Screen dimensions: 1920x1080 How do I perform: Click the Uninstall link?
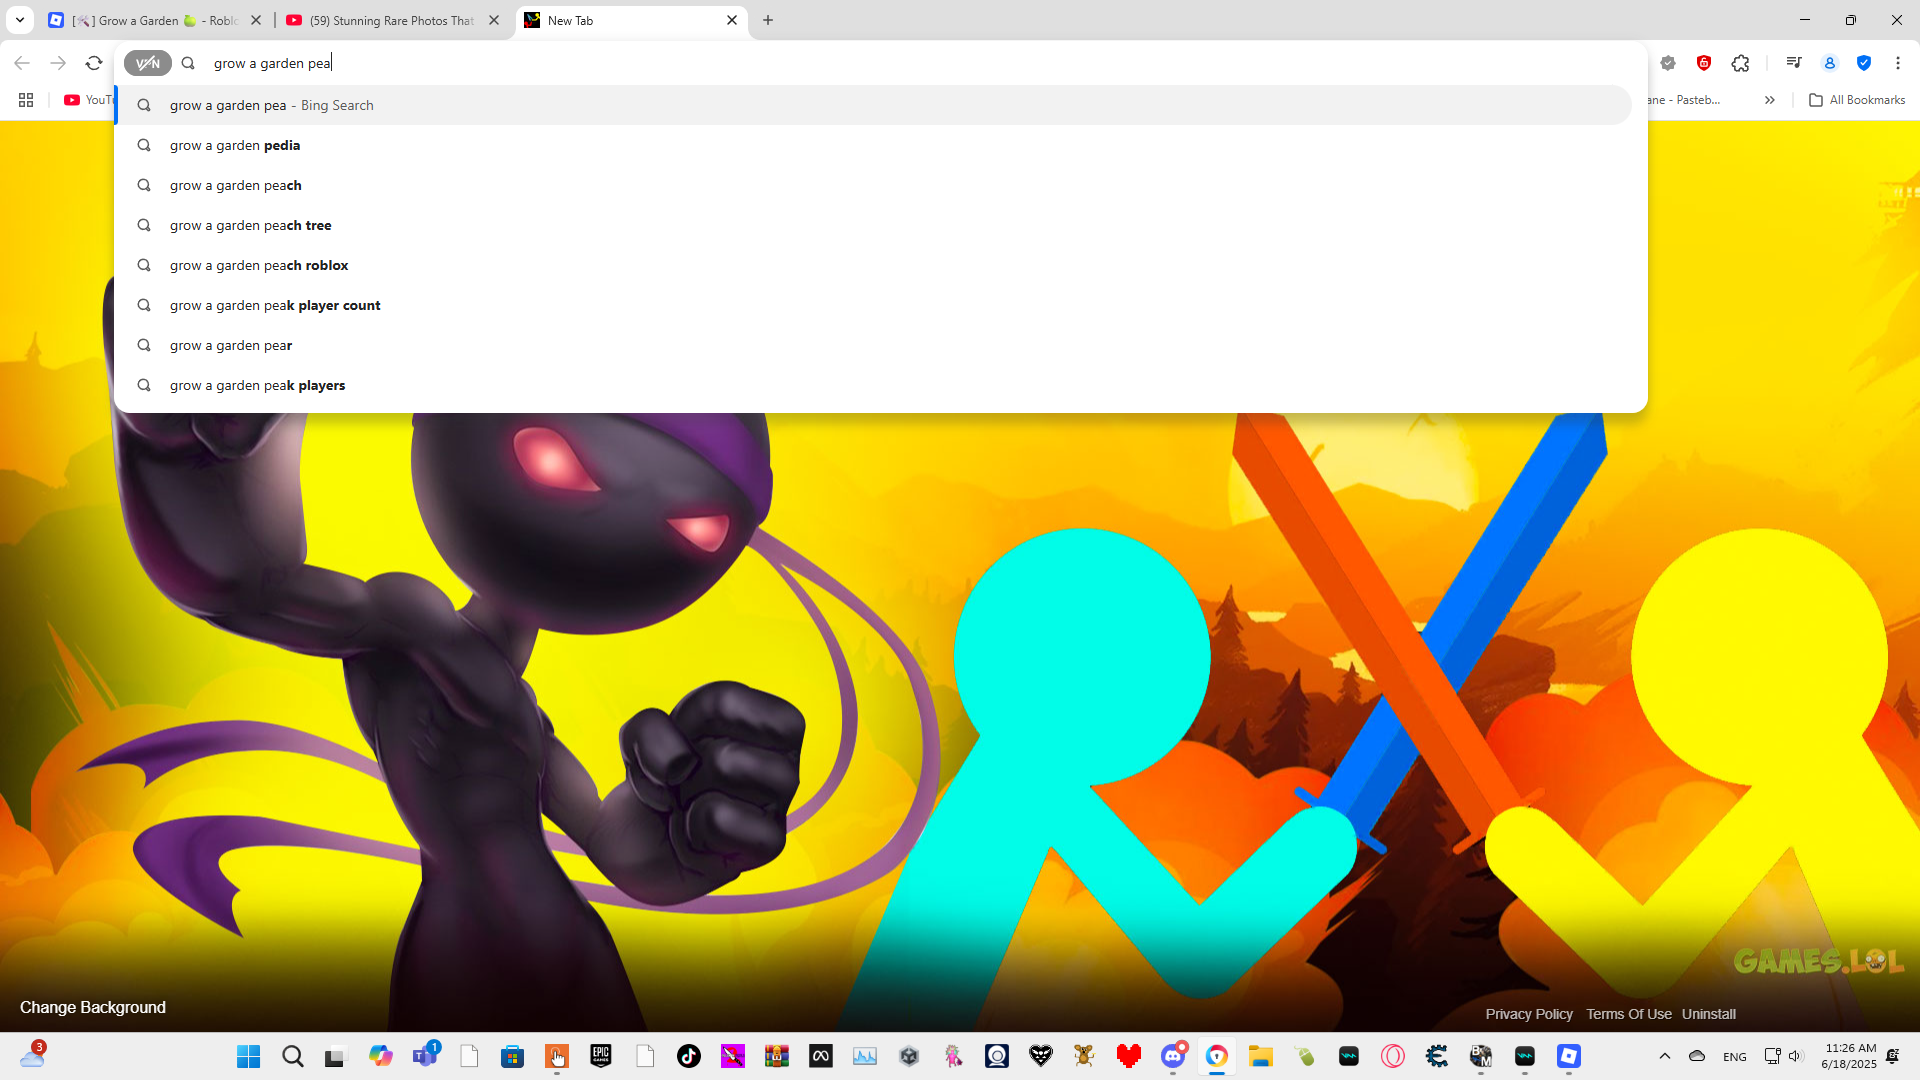click(1709, 1014)
